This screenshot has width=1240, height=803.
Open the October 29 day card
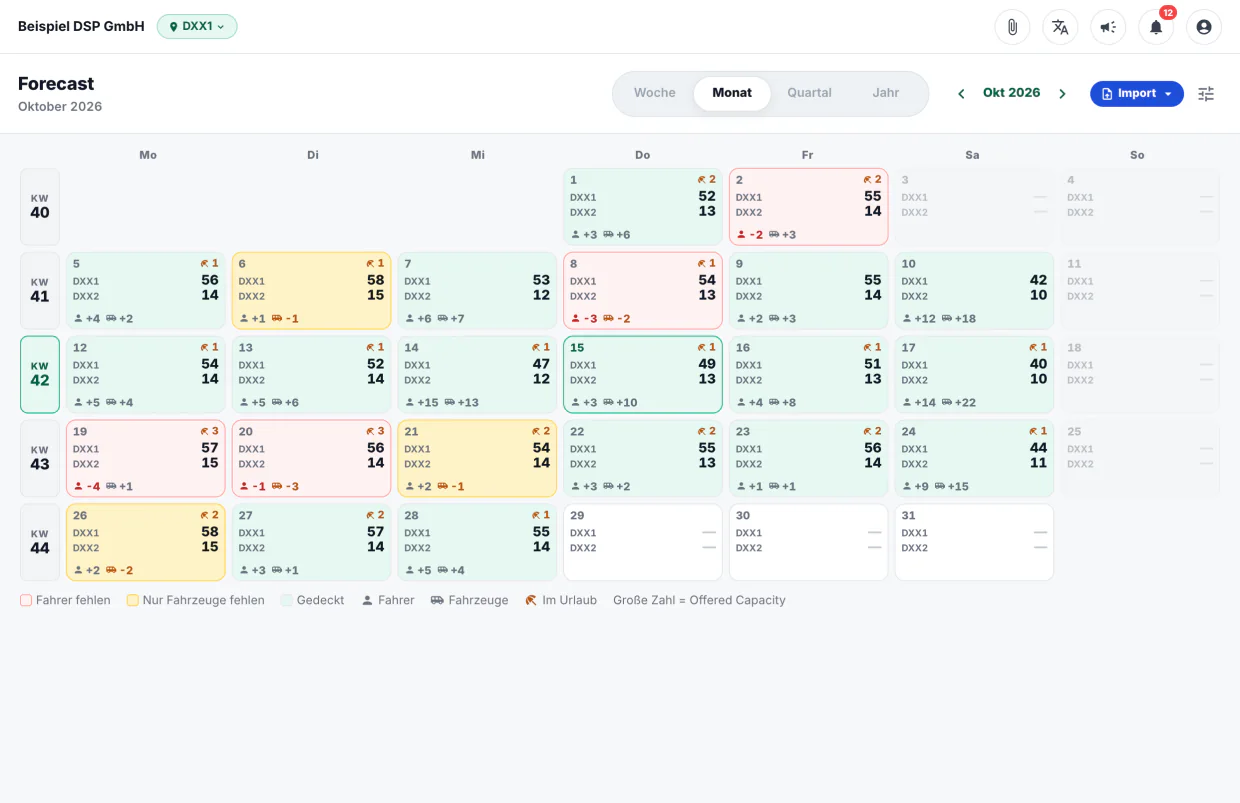[x=643, y=543]
